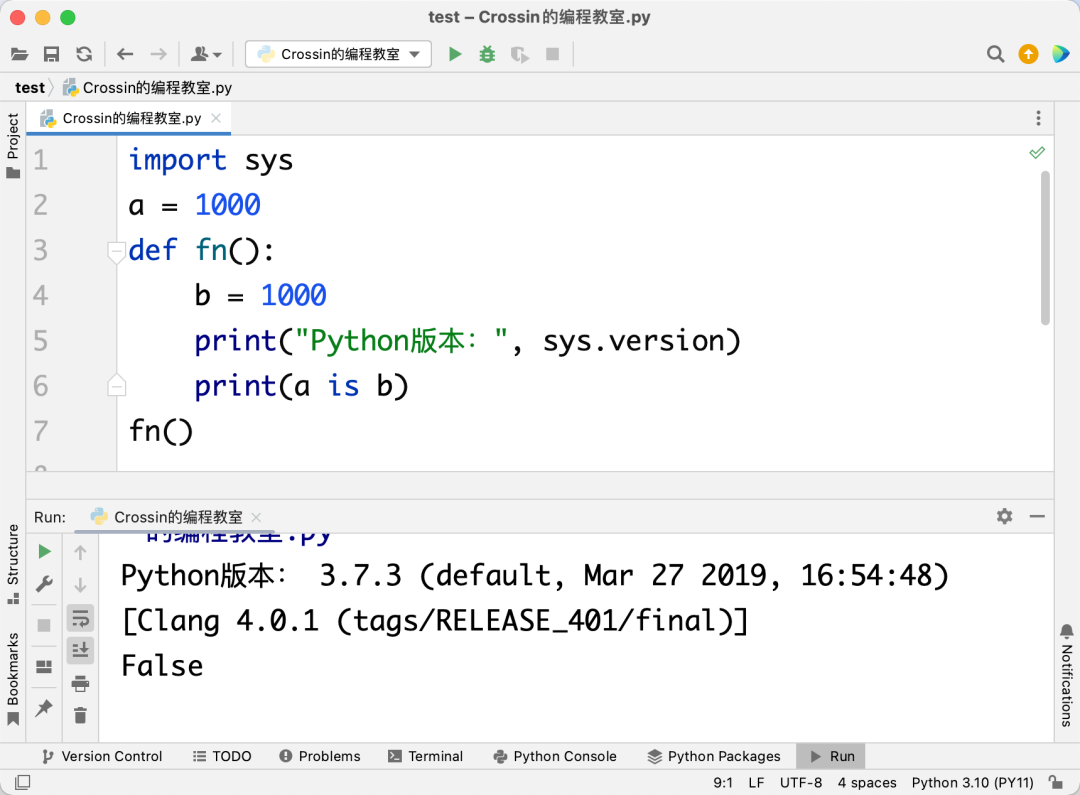Clear console output with trash icon
The width and height of the screenshot is (1080, 795).
81,715
